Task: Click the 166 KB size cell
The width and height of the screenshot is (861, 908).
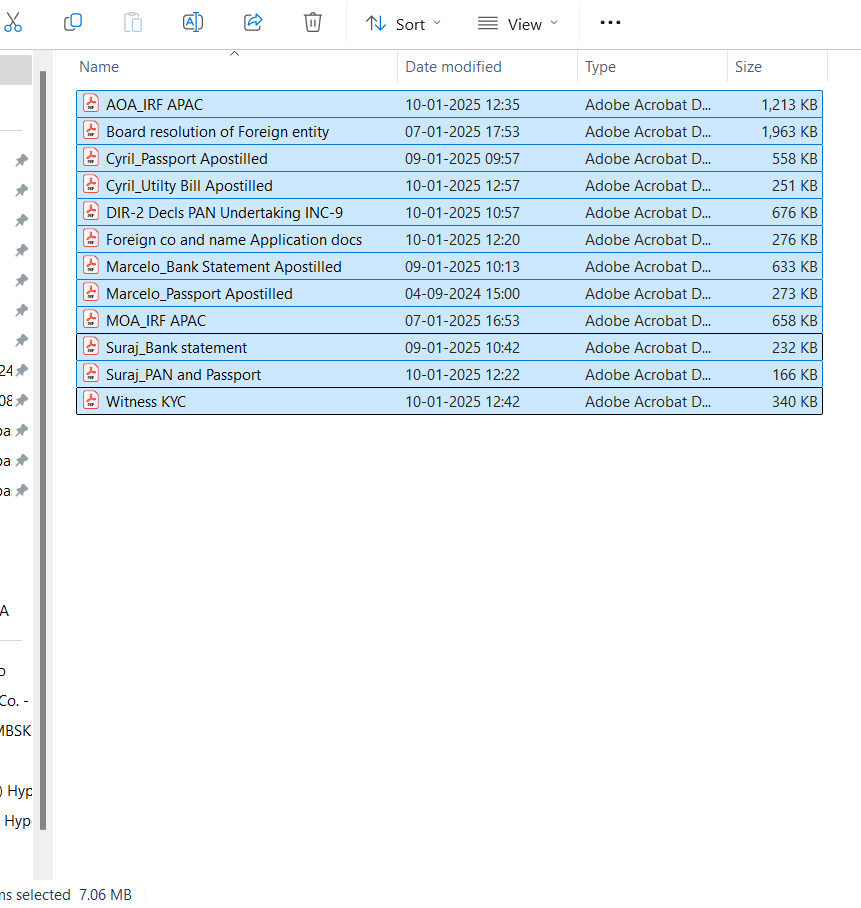Action: [794, 375]
